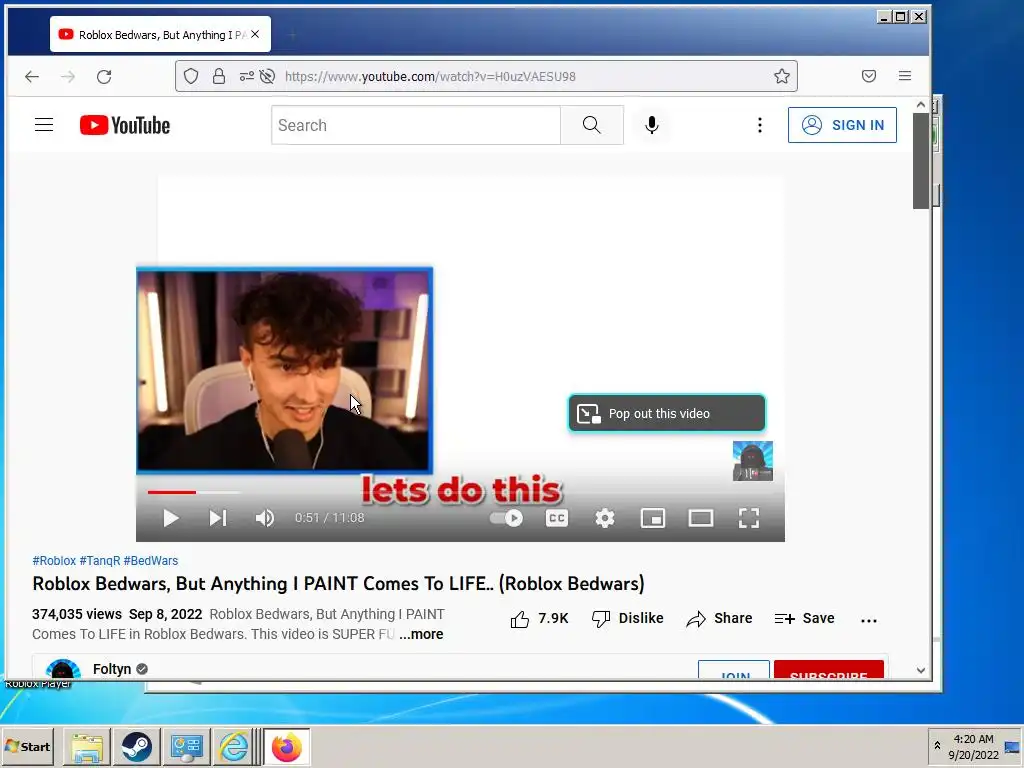This screenshot has width=1024, height=768.
Task: Launch Internet Explorer from the taskbar
Action: click(234, 746)
